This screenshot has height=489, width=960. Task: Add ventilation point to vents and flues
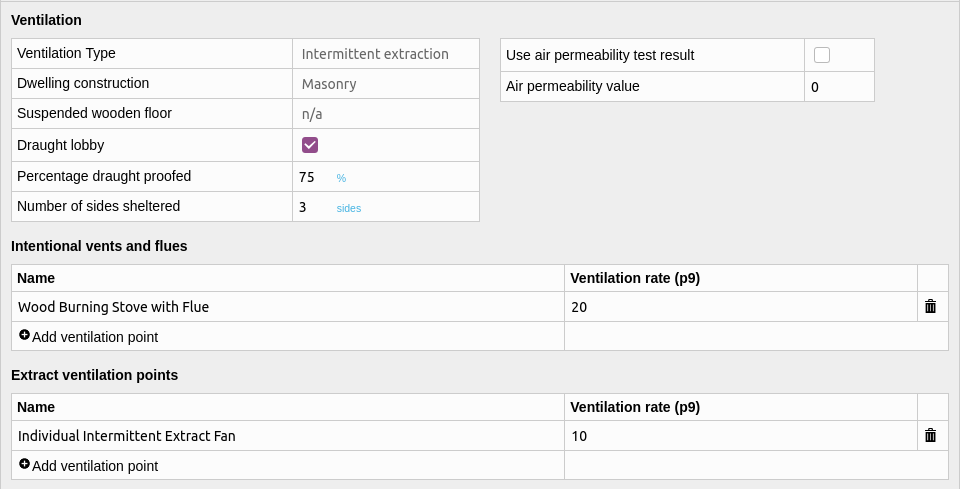[89, 337]
